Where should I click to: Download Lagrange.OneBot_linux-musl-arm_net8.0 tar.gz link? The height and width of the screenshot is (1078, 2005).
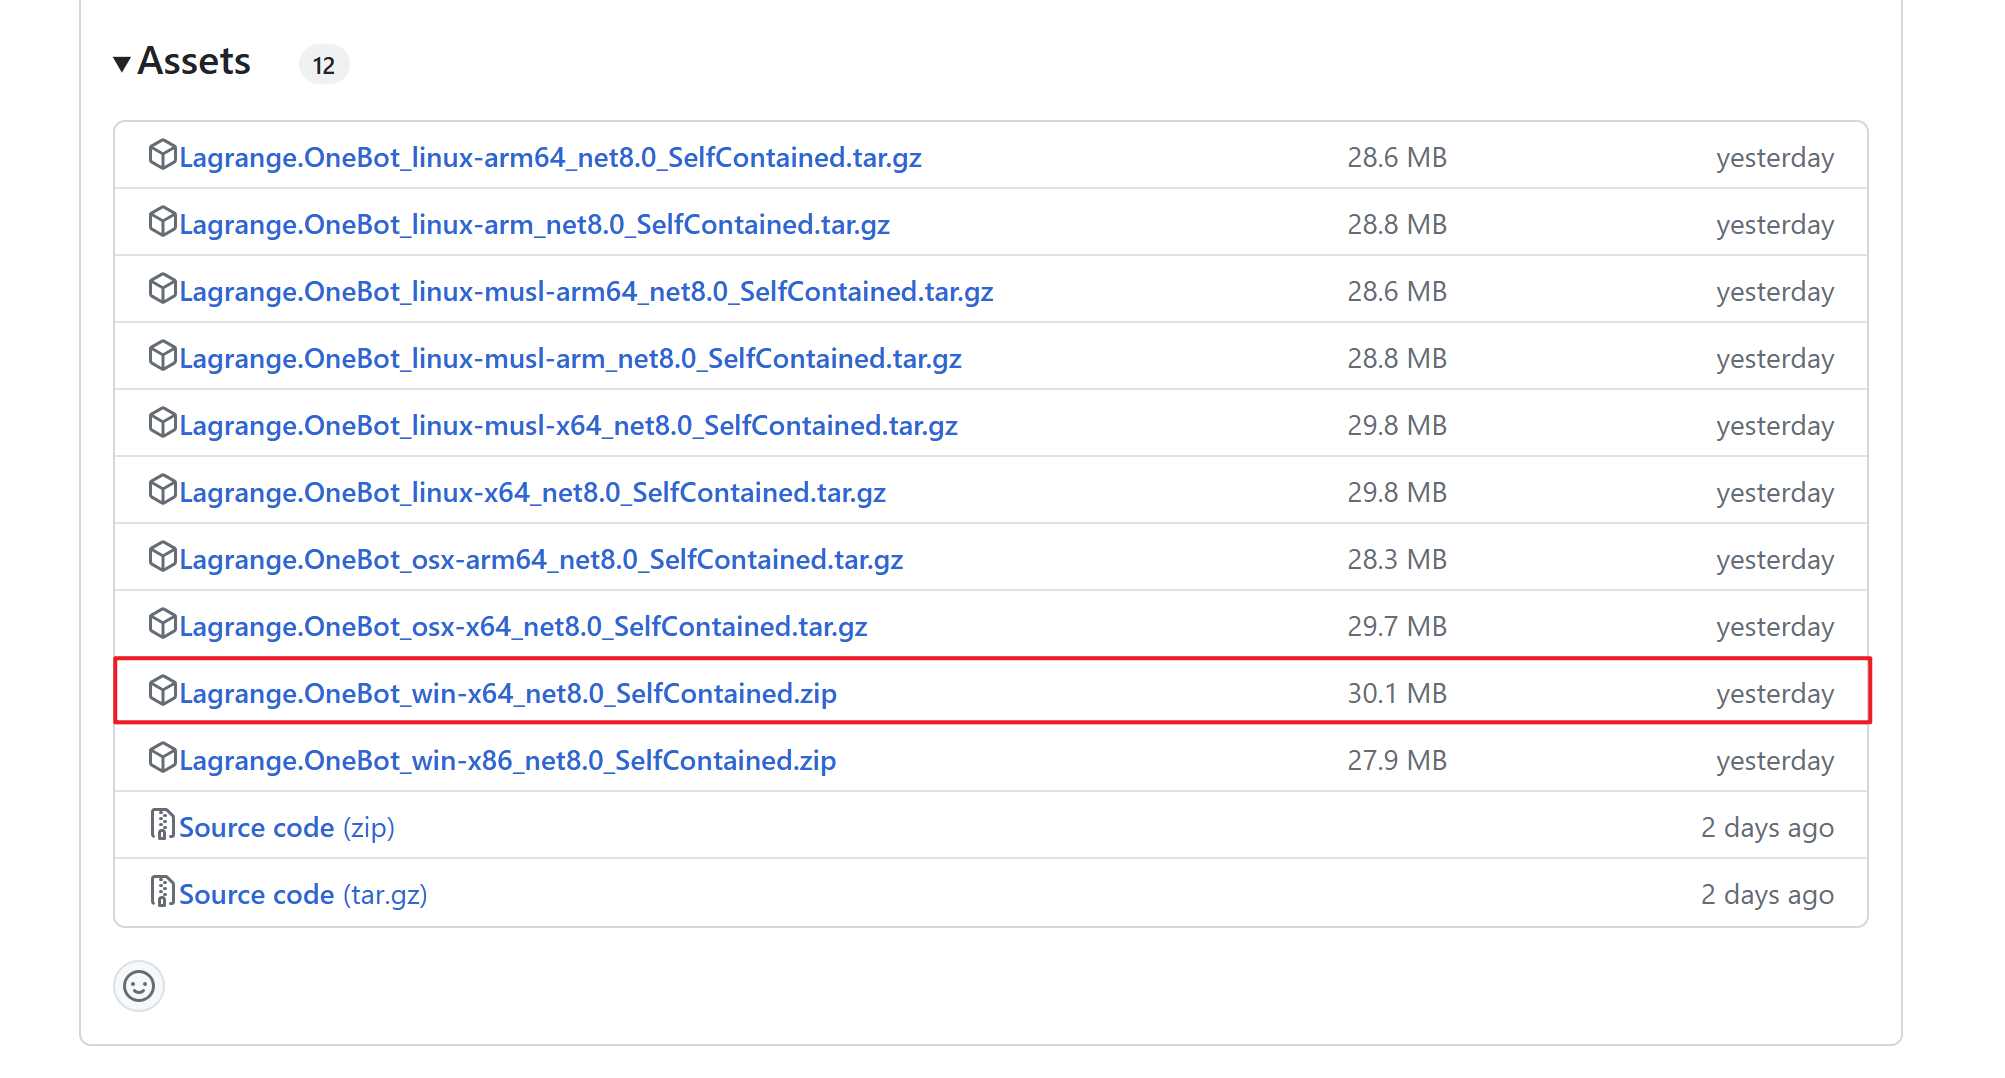pos(570,359)
